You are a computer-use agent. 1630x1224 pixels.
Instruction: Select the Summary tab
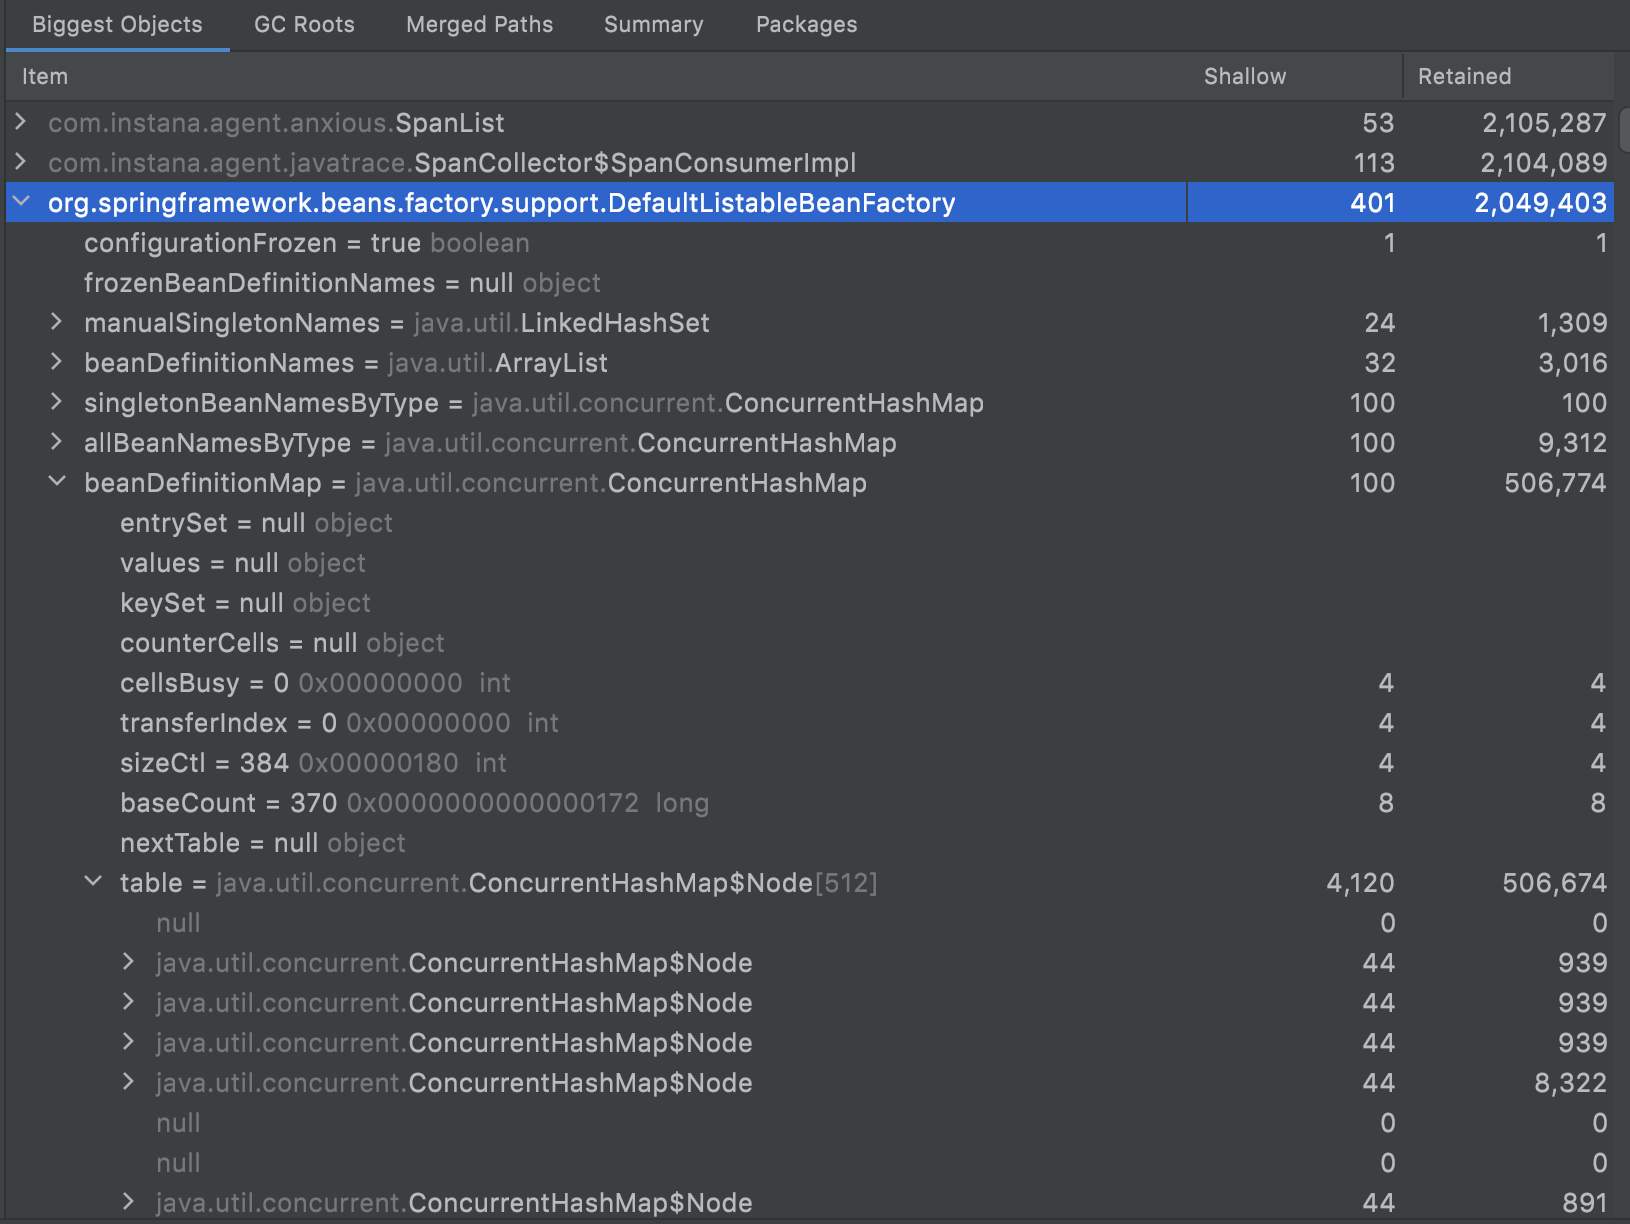click(653, 24)
